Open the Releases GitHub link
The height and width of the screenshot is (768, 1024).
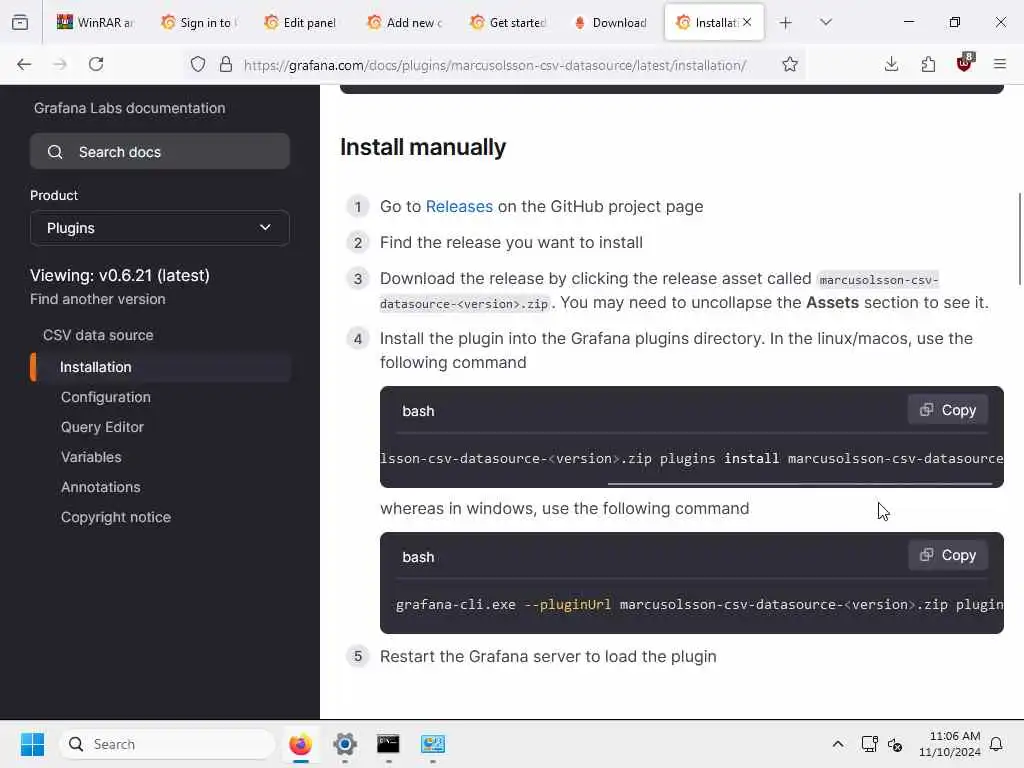coord(459,206)
